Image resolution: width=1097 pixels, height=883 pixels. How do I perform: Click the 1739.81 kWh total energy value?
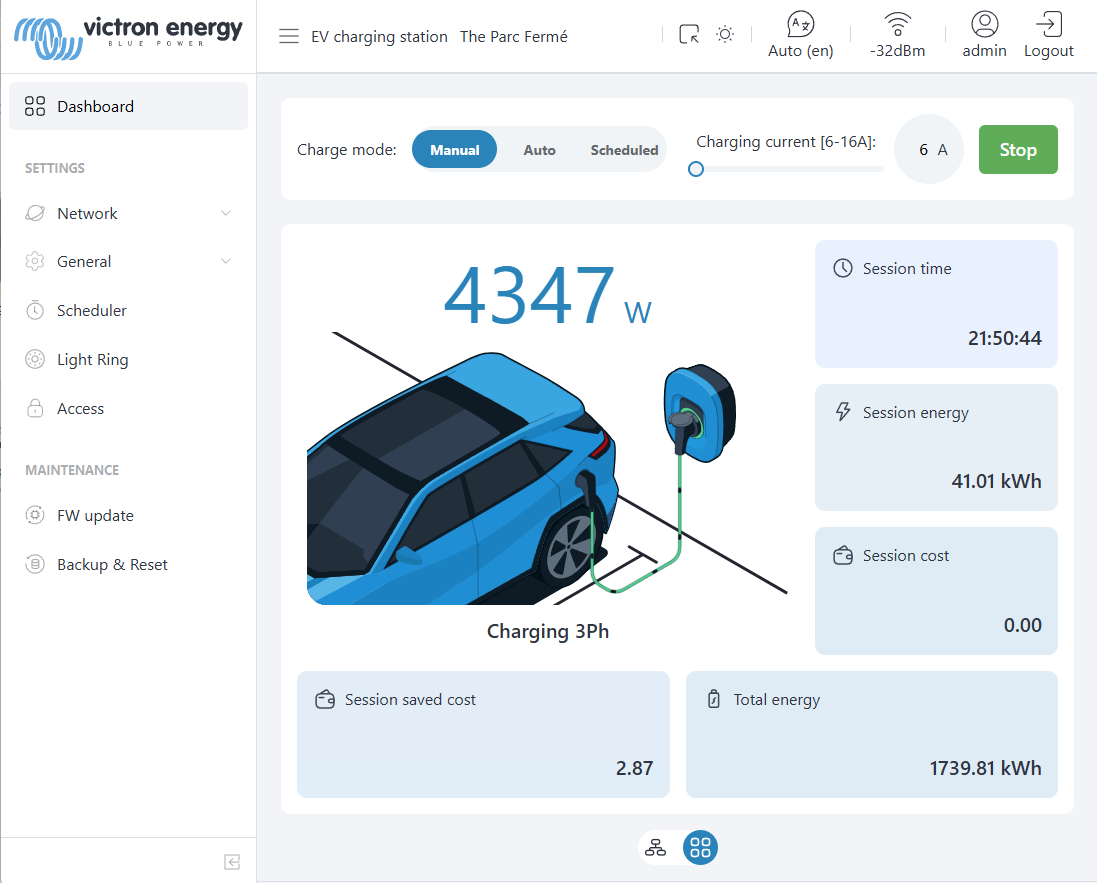tap(985, 768)
